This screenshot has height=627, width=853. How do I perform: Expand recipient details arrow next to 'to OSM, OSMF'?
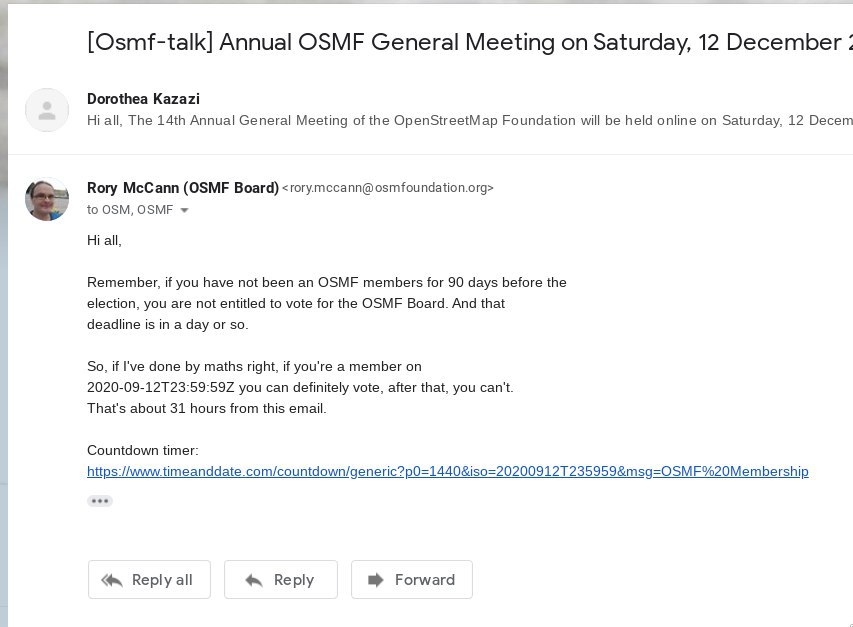point(184,210)
